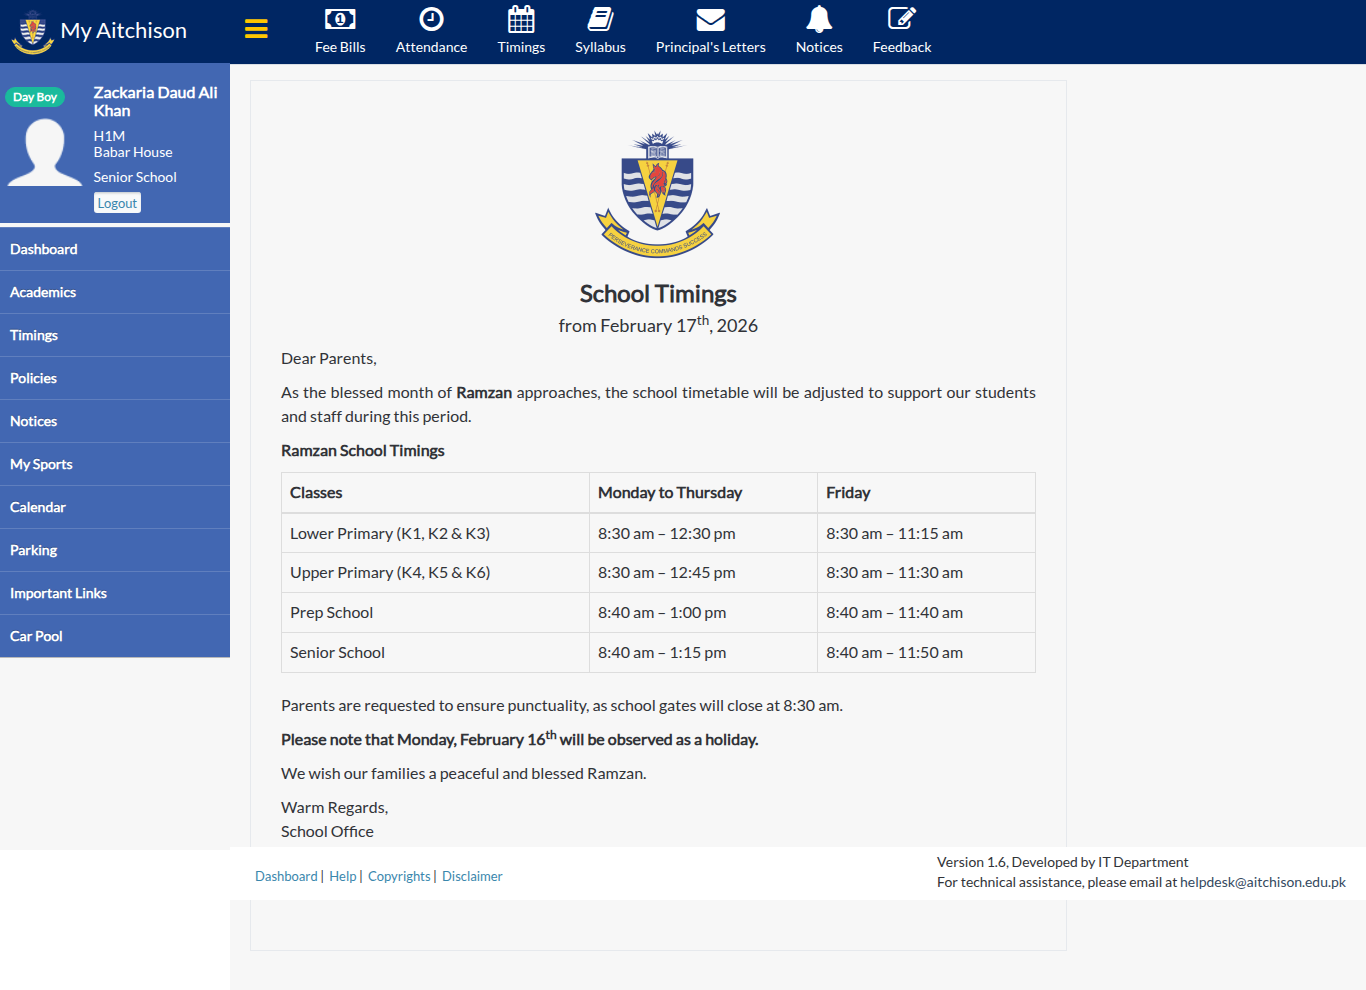This screenshot has width=1366, height=990.
Task: Click the Logout button
Action: point(117,203)
